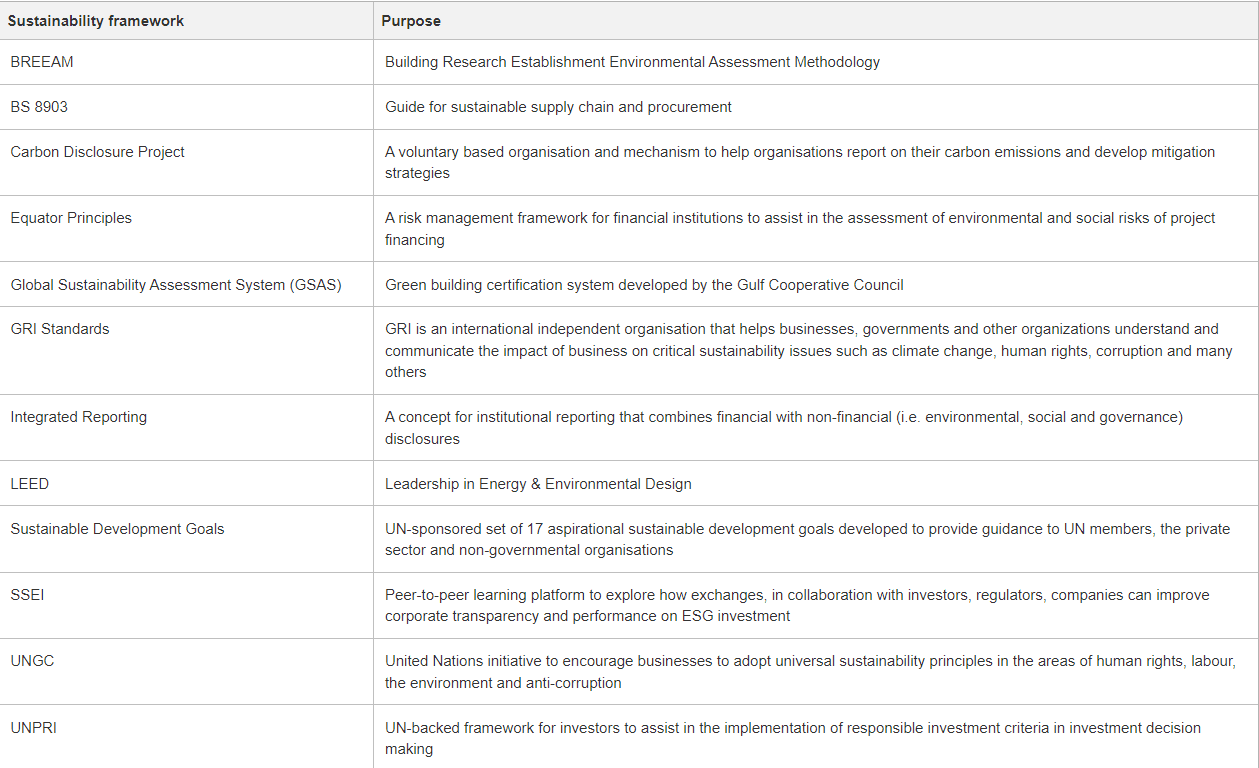
Task: Click the 'Purpose' column header
Action: [411, 21]
